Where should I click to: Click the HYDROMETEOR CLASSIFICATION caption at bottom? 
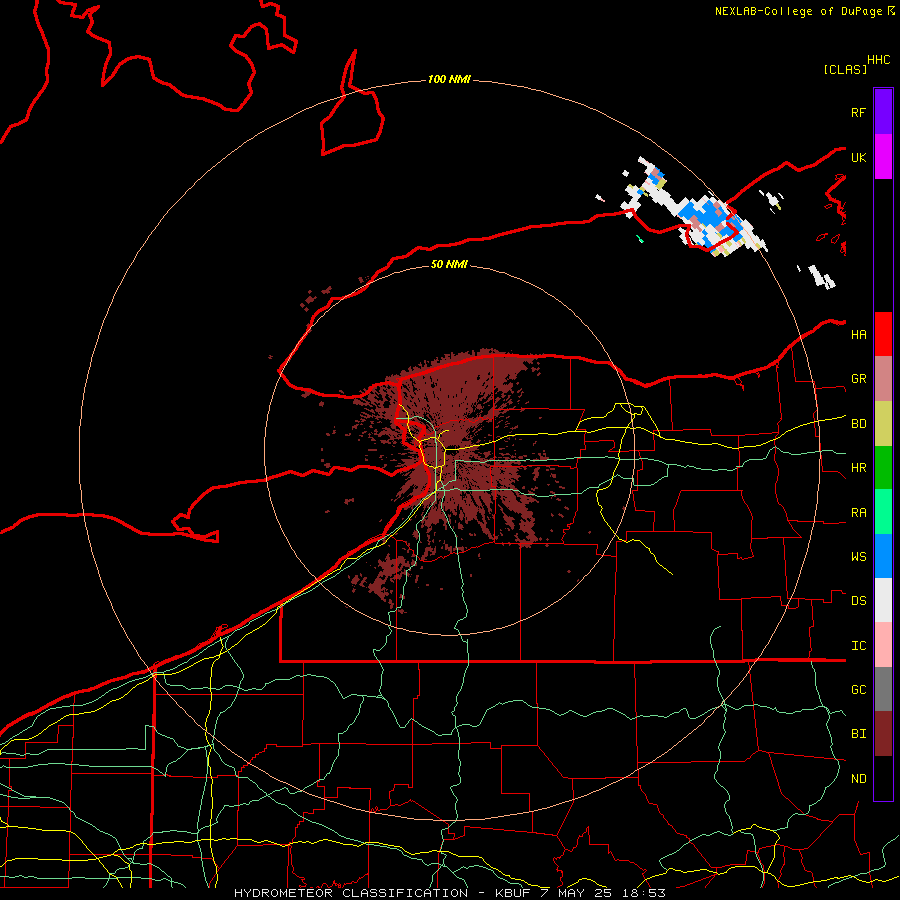pos(450,893)
